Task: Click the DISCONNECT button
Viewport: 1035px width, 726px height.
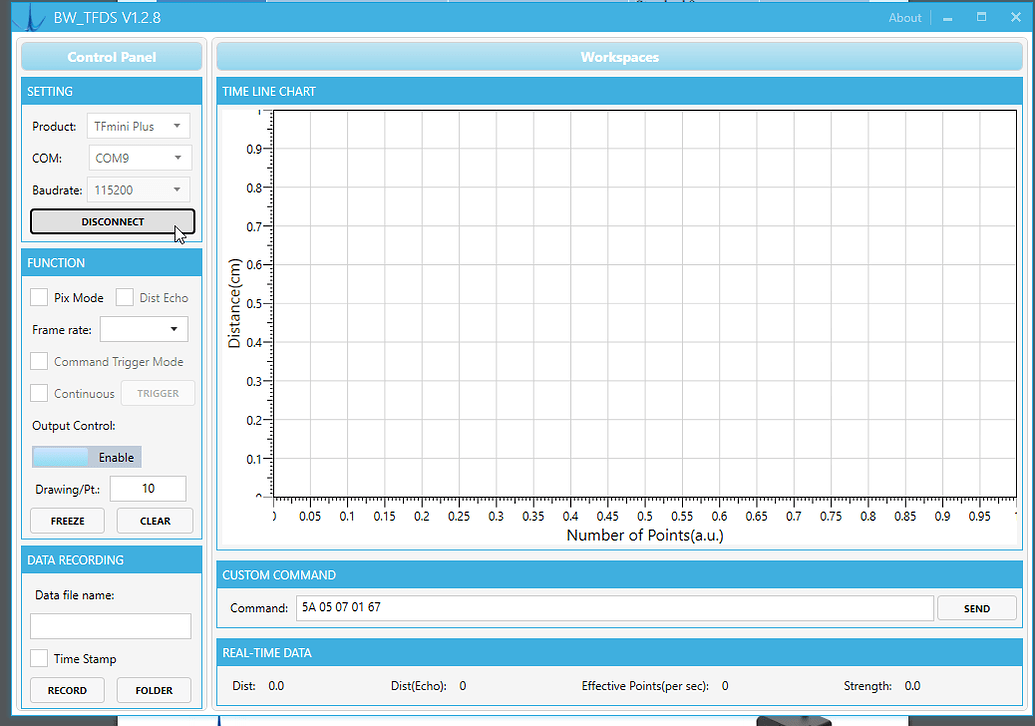Action: click(111, 221)
